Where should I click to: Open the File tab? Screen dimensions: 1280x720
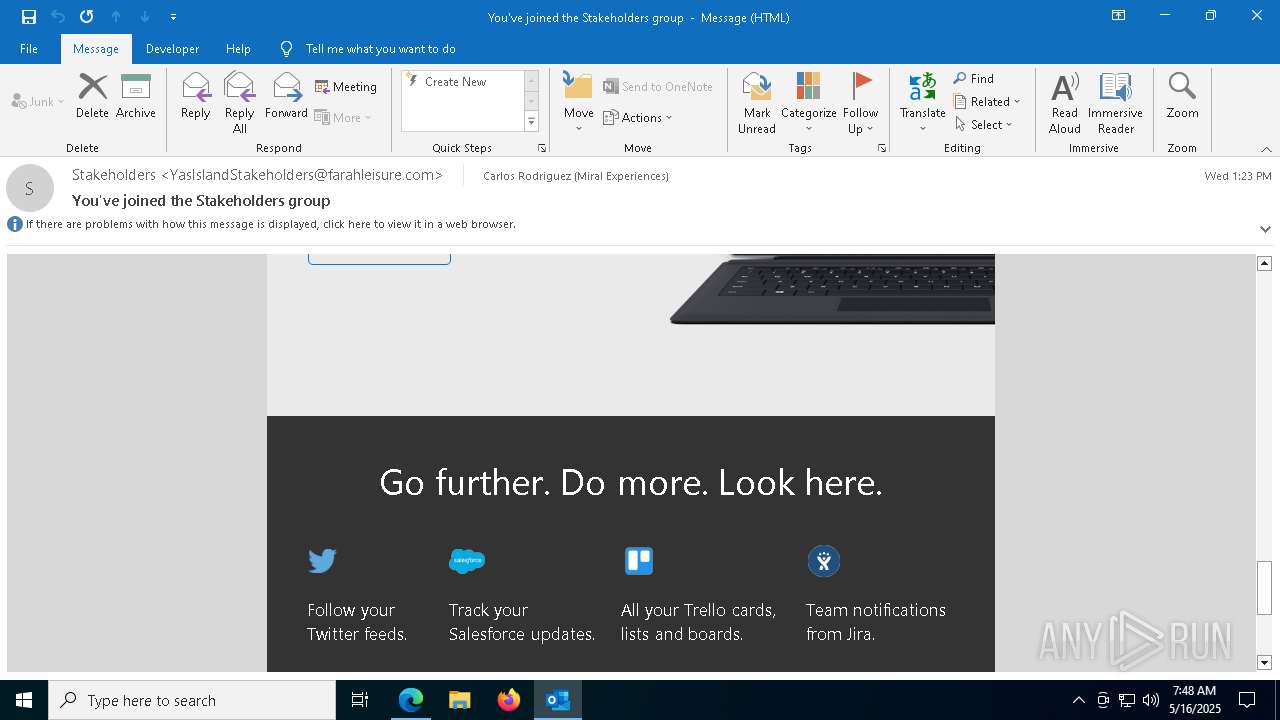[29, 48]
